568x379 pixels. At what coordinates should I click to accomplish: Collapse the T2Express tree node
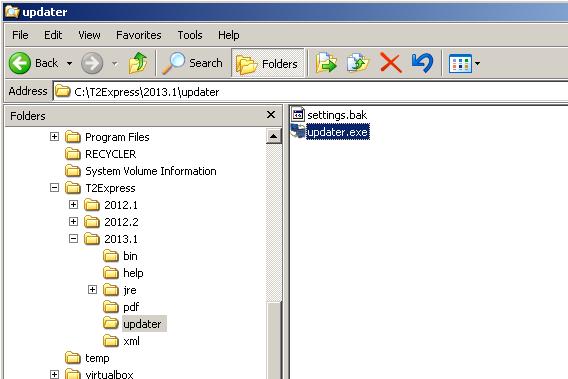click(x=54, y=188)
